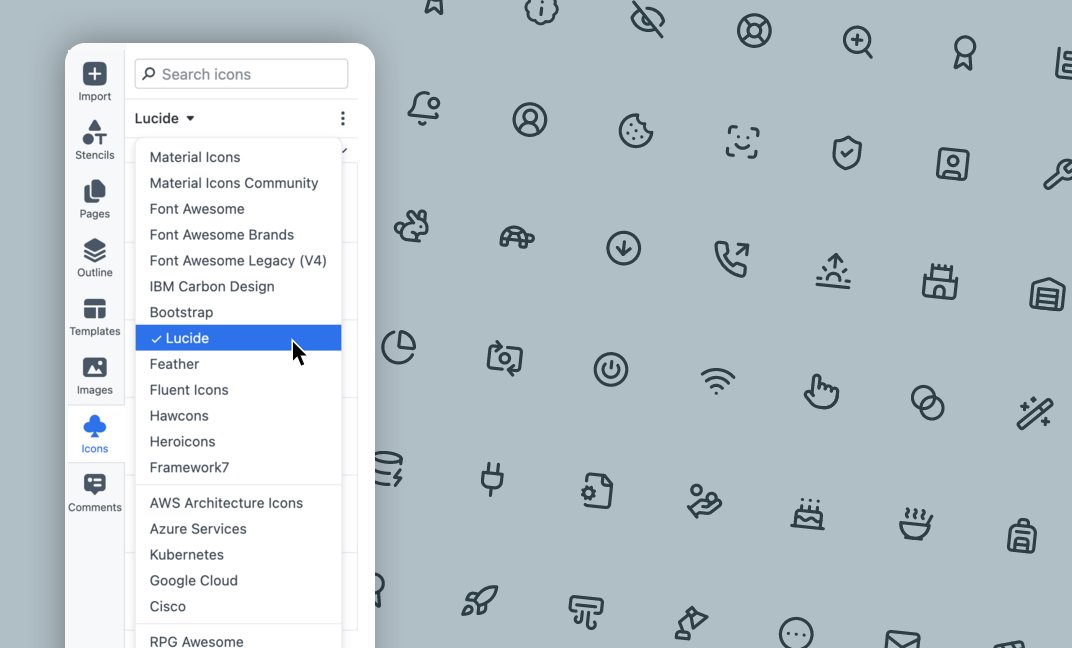Click the outgoing phone call icon
The image size is (1072, 648).
732,258
